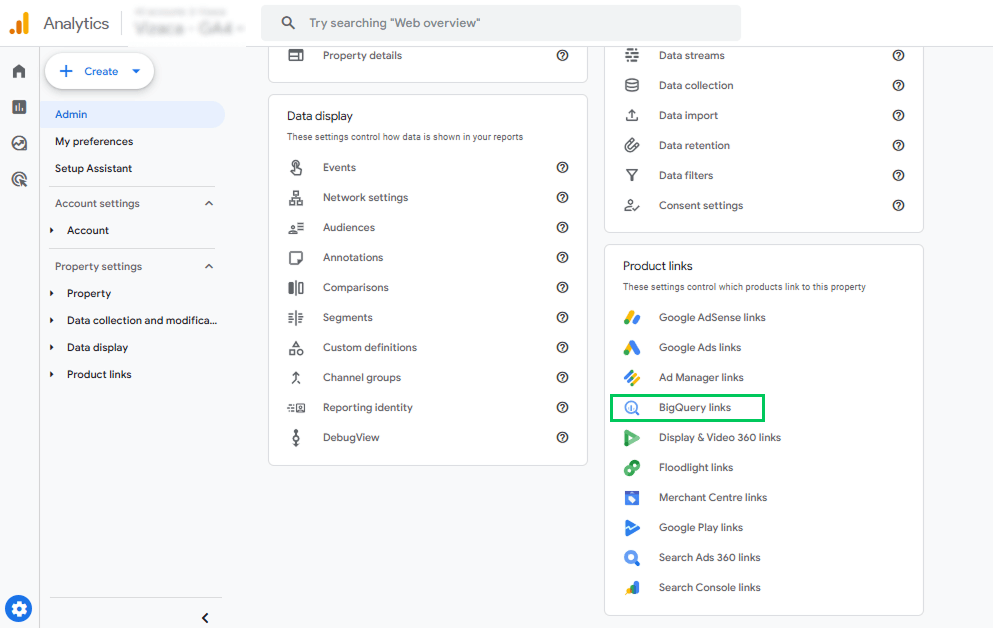Open the Reports icon in left rail

pos(19,107)
